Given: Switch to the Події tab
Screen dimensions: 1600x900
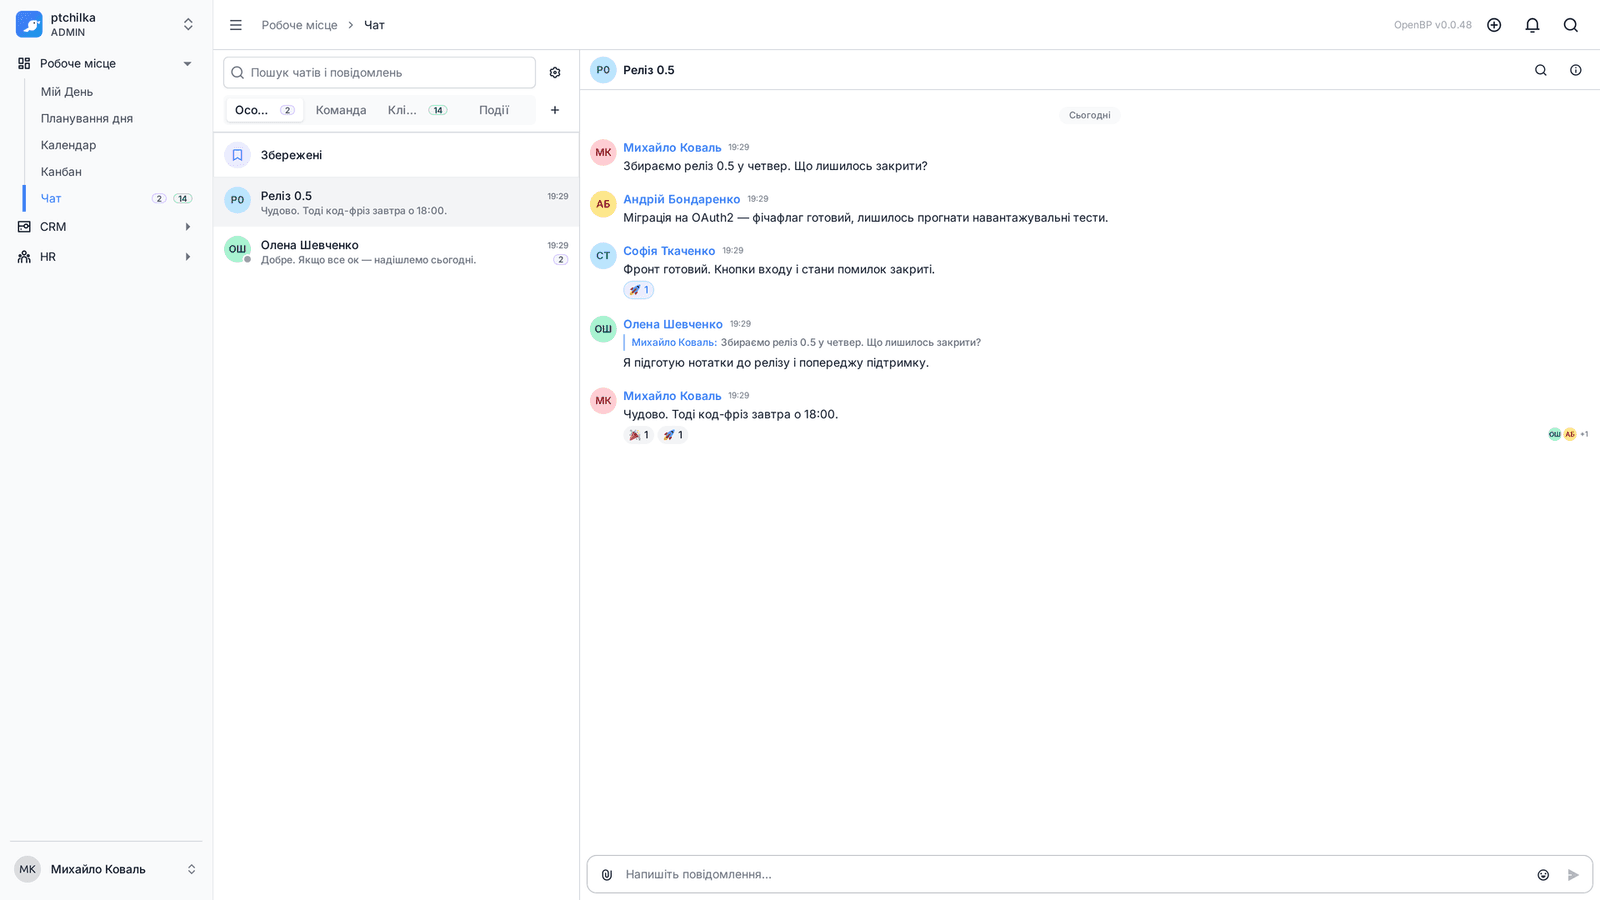Looking at the screenshot, I should (x=494, y=110).
